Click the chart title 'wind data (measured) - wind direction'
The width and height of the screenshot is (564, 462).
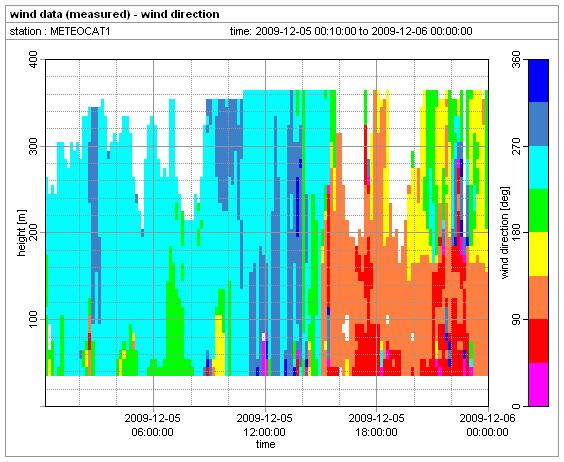[114, 14]
